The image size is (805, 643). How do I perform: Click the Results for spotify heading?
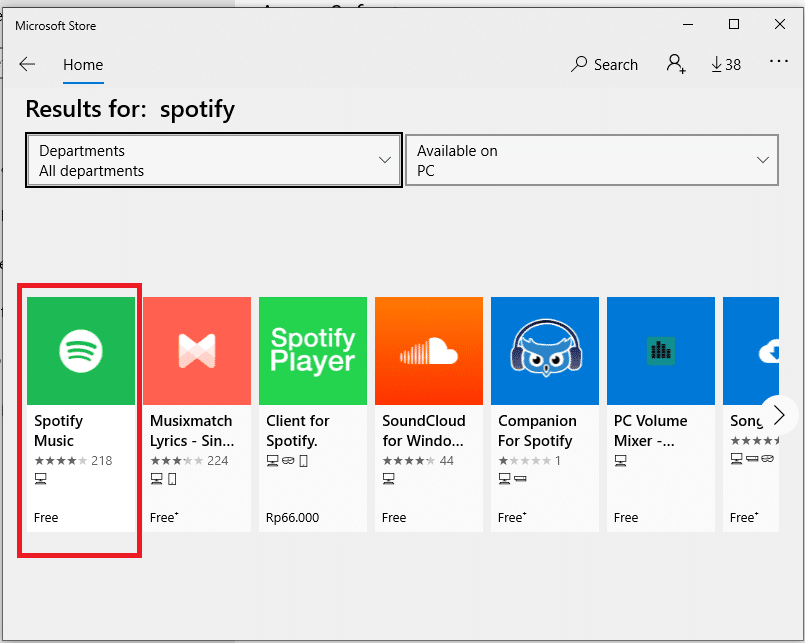click(x=130, y=109)
